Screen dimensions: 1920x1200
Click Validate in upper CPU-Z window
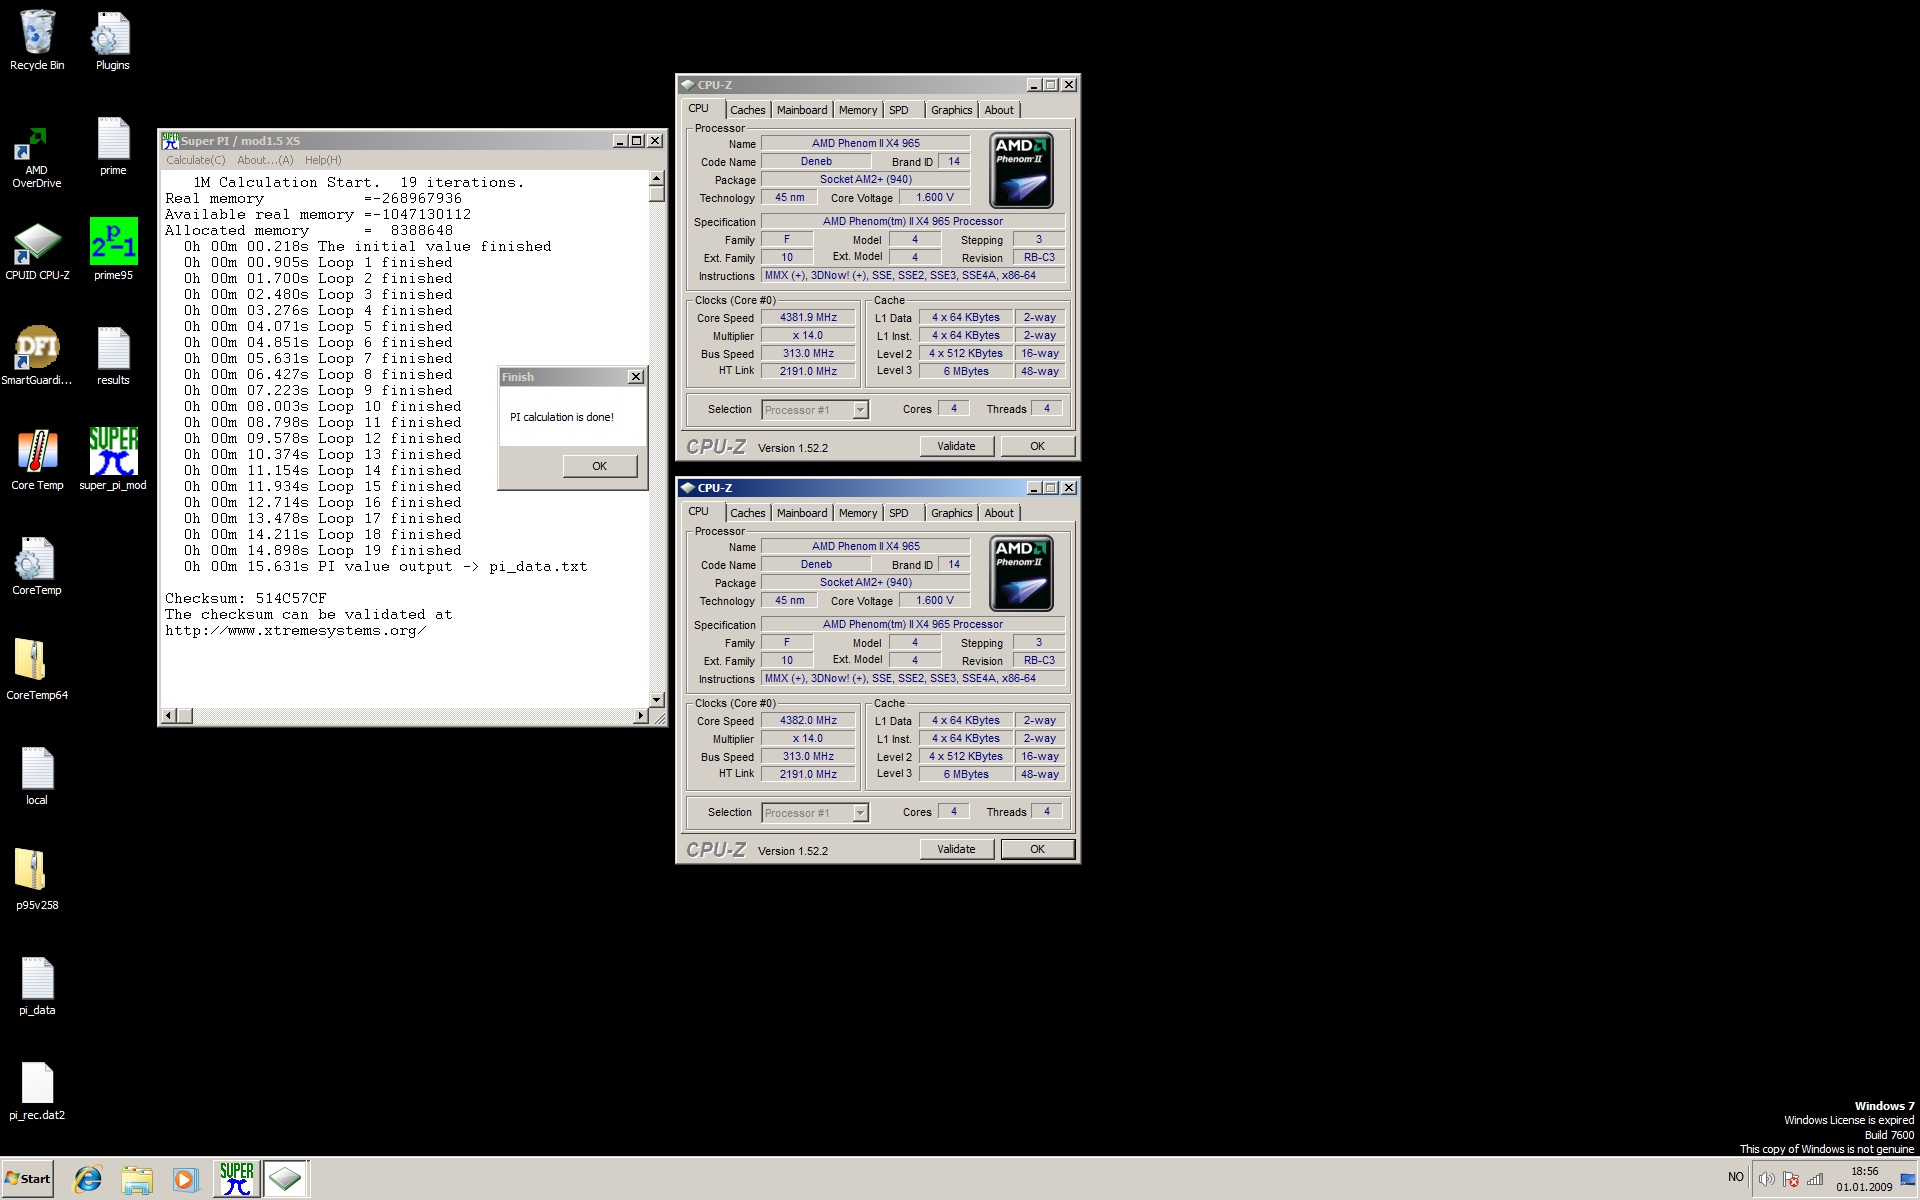pyautogui.click(x=956, y=446)
